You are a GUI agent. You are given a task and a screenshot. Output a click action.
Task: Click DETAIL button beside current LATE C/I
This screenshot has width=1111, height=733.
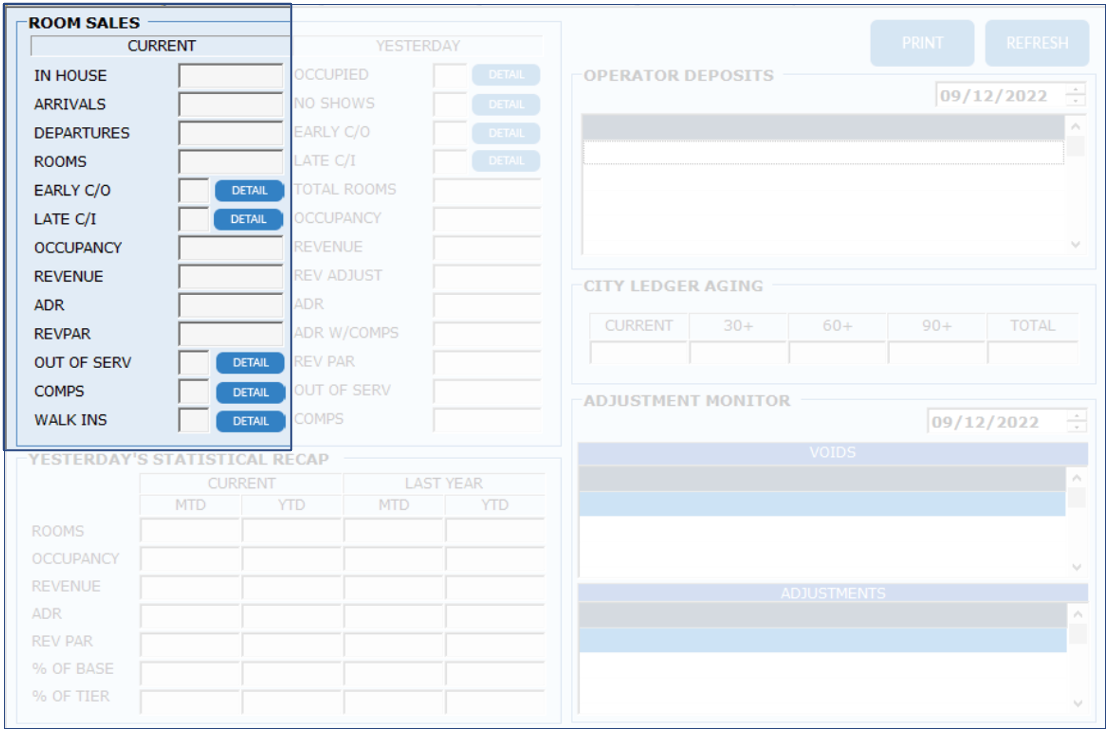click(249, 219)
